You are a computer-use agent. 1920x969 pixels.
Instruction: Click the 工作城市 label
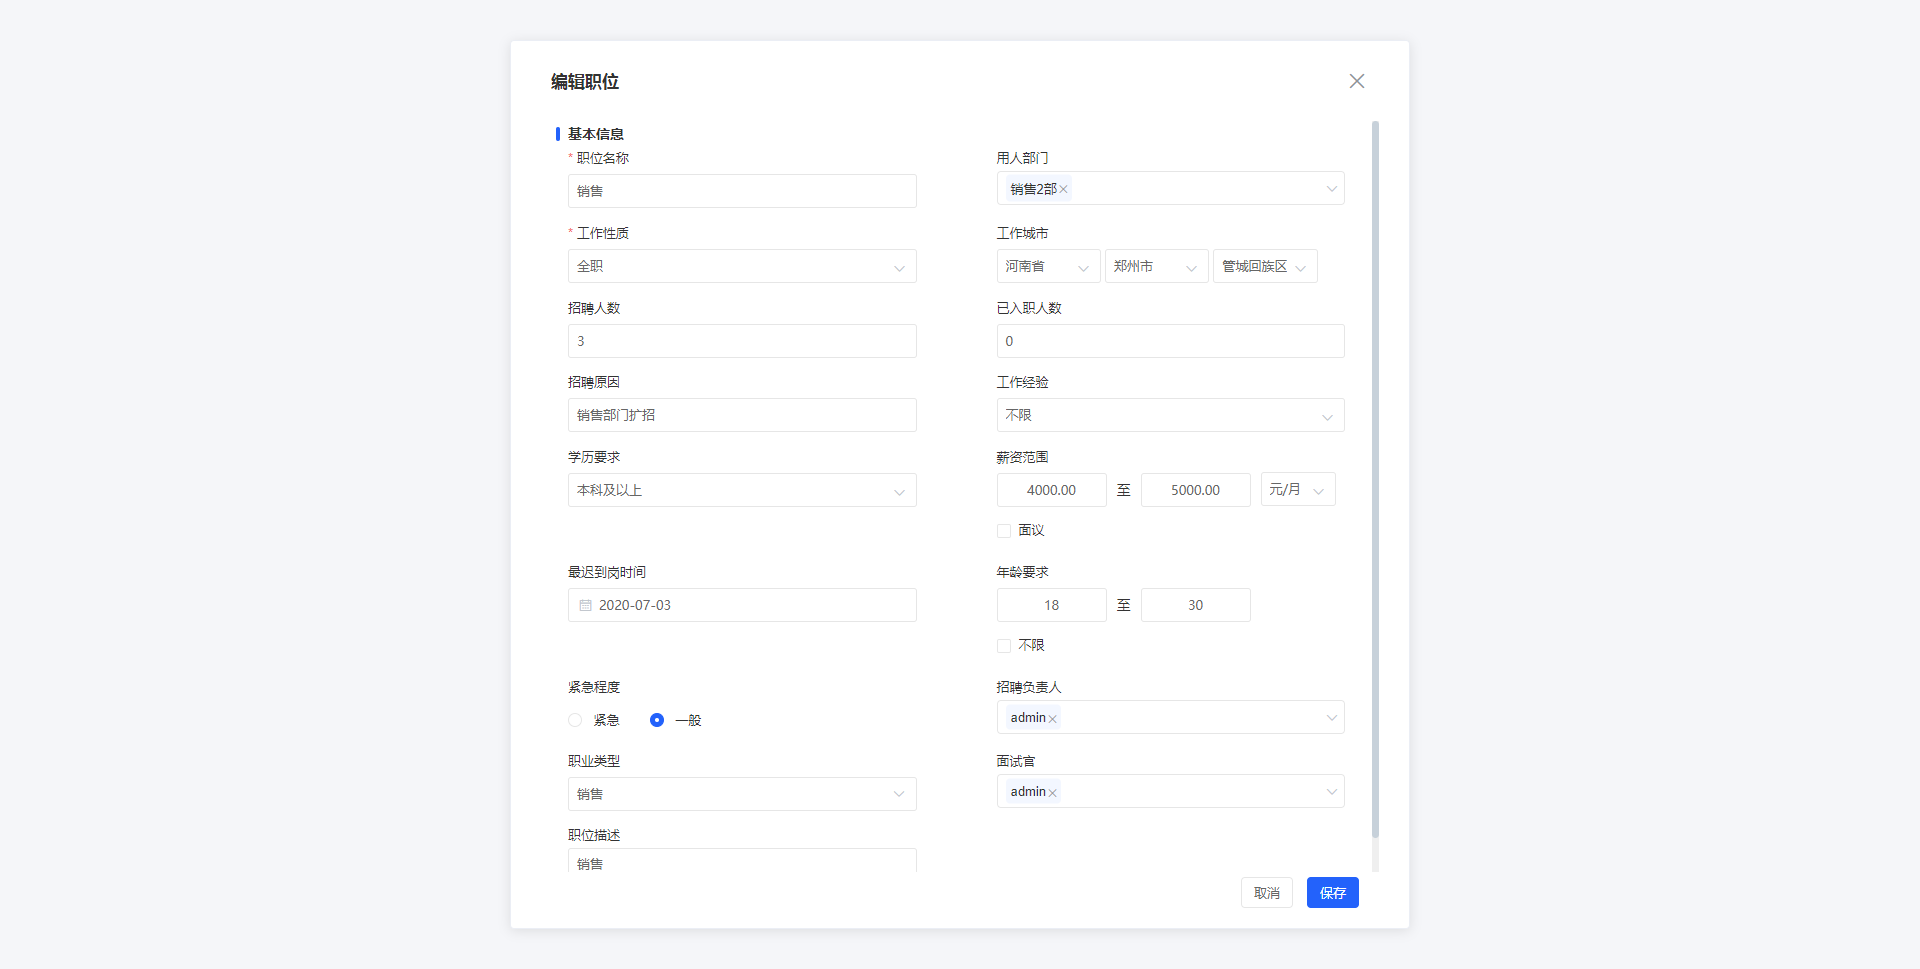1022,233
